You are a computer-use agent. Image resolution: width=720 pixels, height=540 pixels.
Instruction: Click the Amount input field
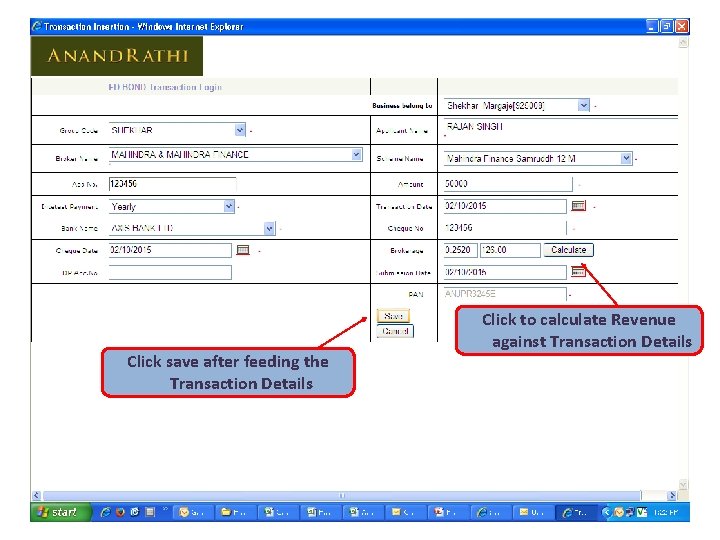point(508,184)
